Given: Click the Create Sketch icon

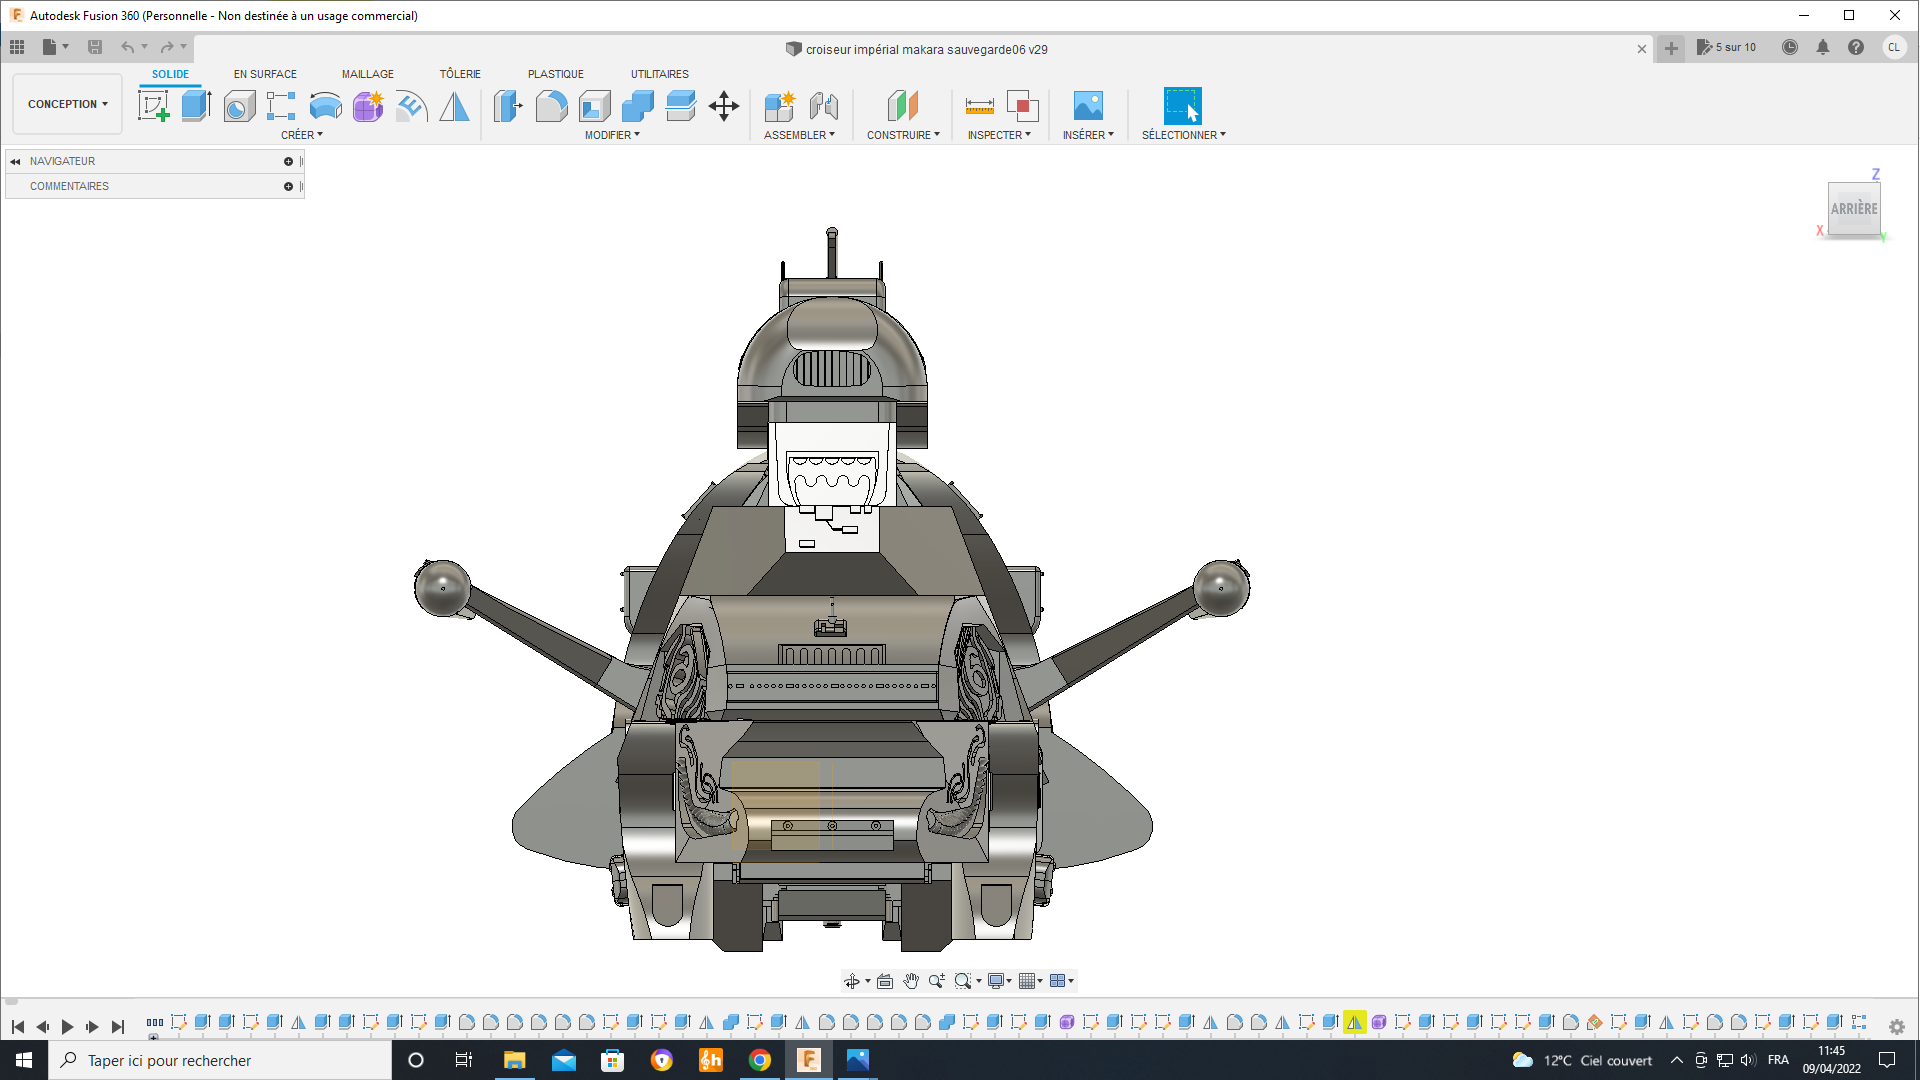Looking at the screenshot, I should [x=153, y=106].
